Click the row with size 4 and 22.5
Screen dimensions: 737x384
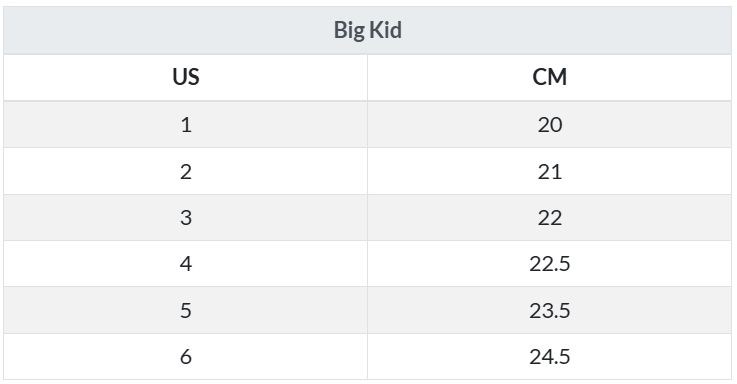[368, 264]
